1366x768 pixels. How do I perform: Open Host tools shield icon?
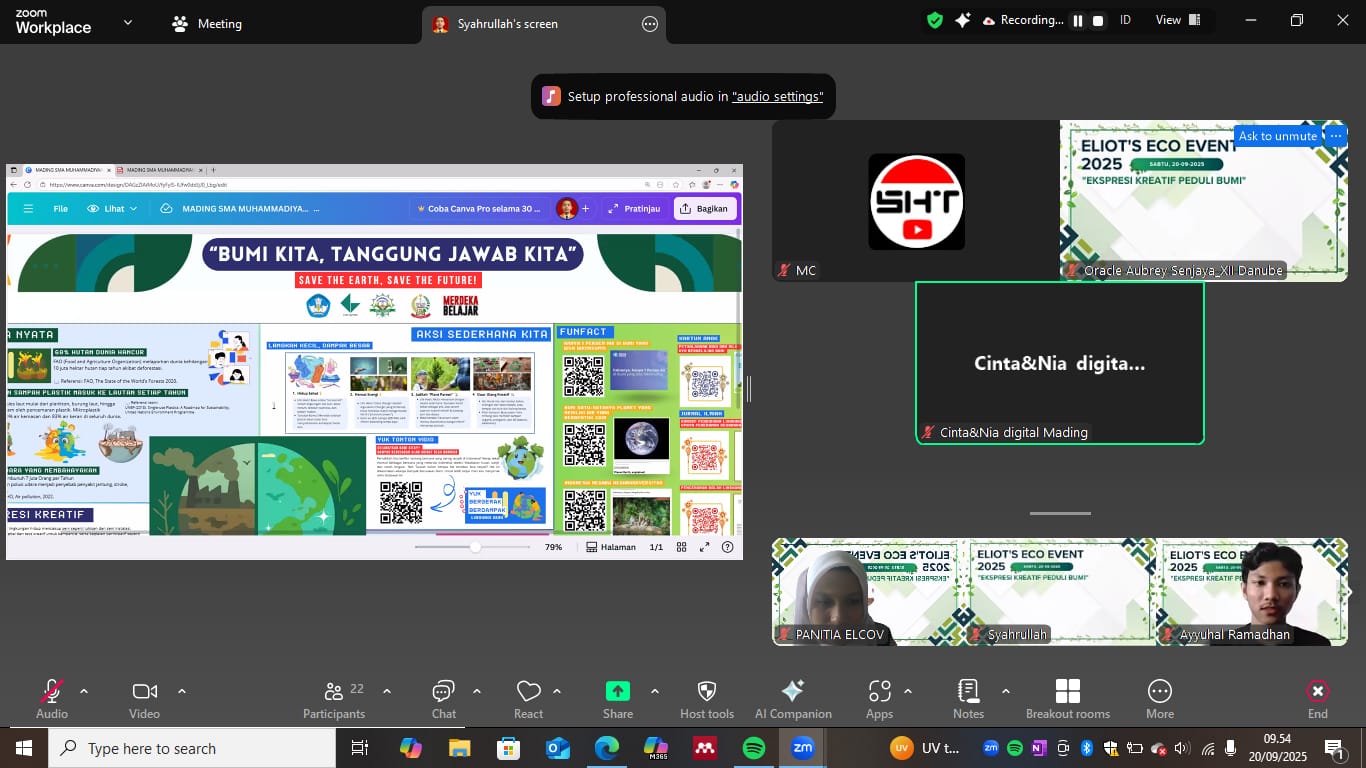click(706, 698)
